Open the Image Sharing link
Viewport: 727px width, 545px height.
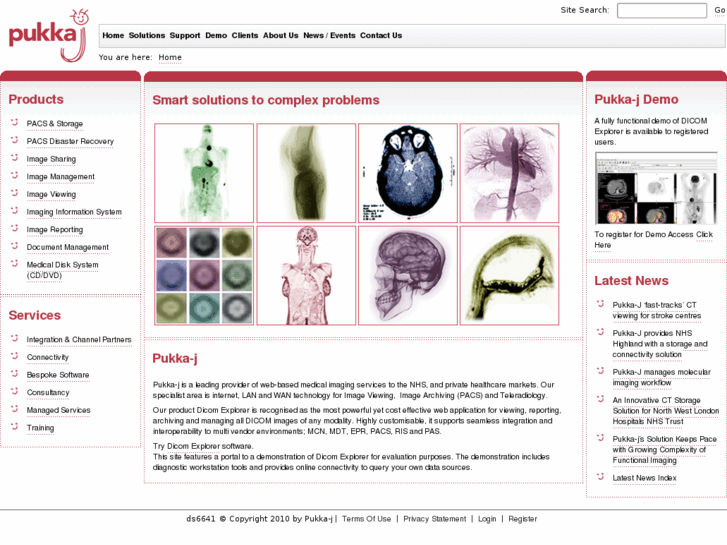click(51, 159)
